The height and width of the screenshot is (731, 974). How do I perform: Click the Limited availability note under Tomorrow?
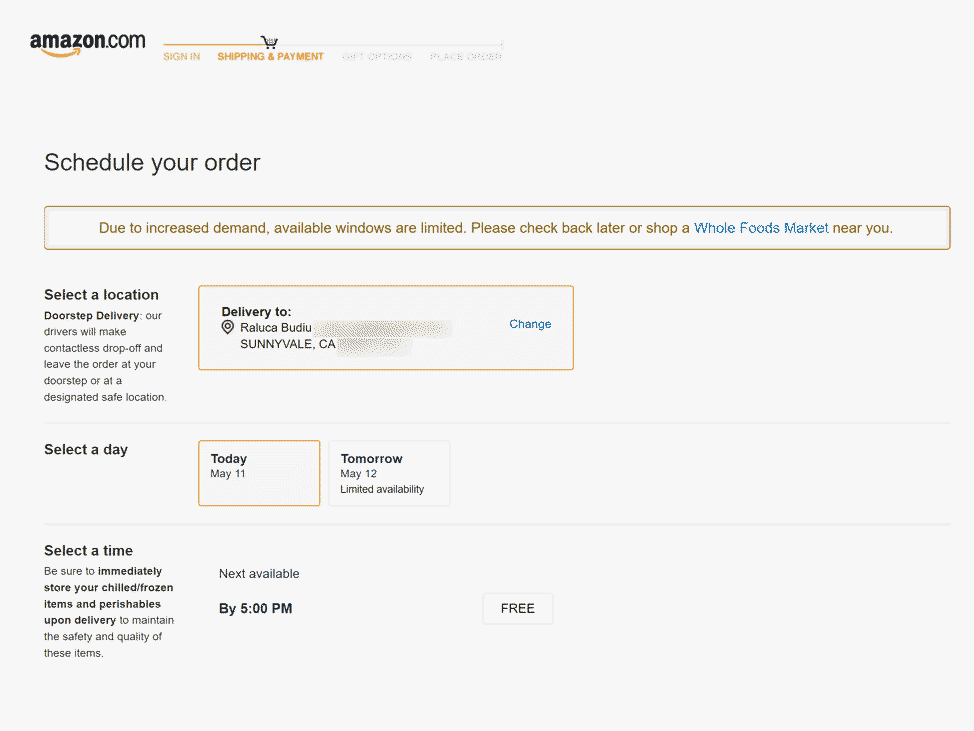(382, 490)
